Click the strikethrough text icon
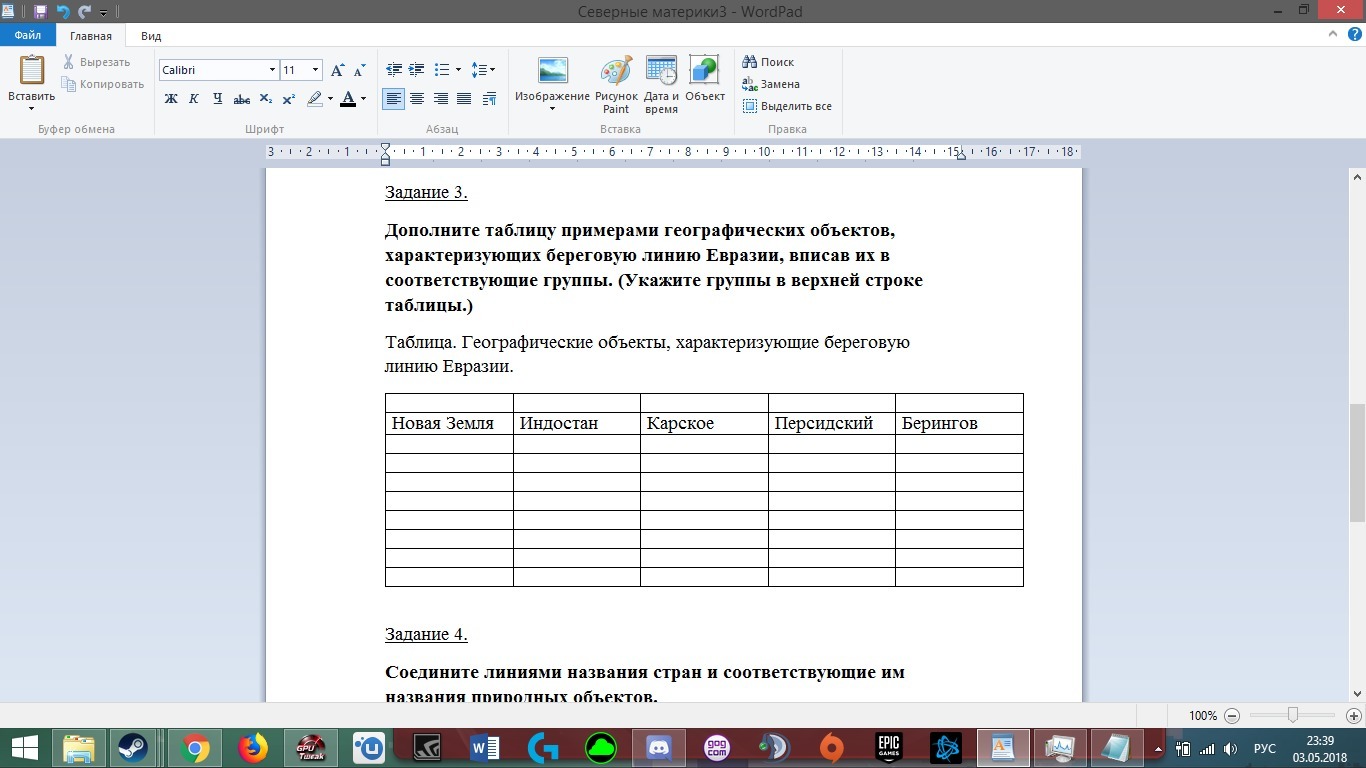Viewport: 1366px width, 768px height. (x=241, y=99)
